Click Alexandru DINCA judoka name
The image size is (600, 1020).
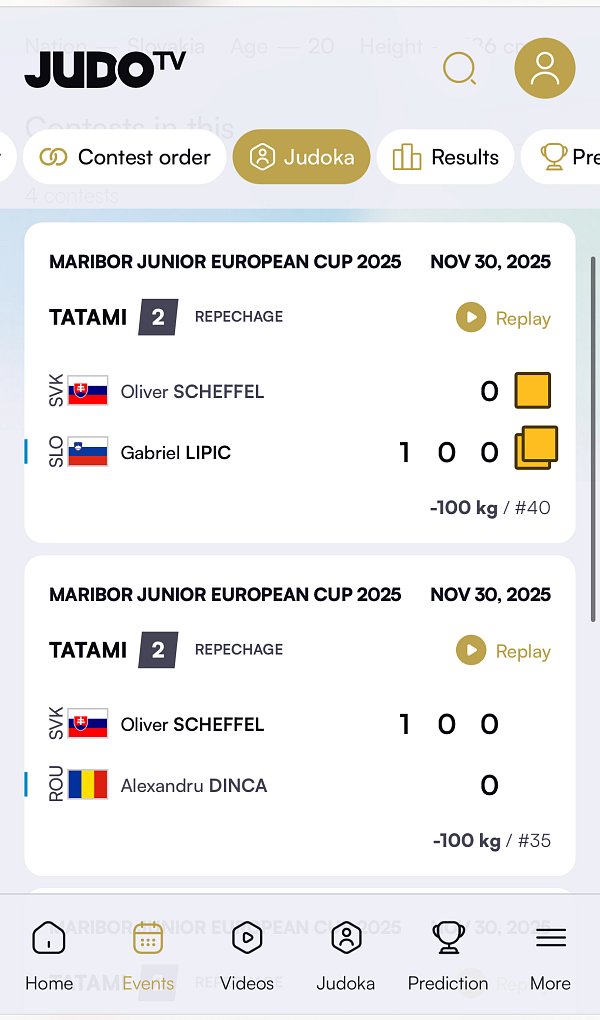tap(193, 786)
